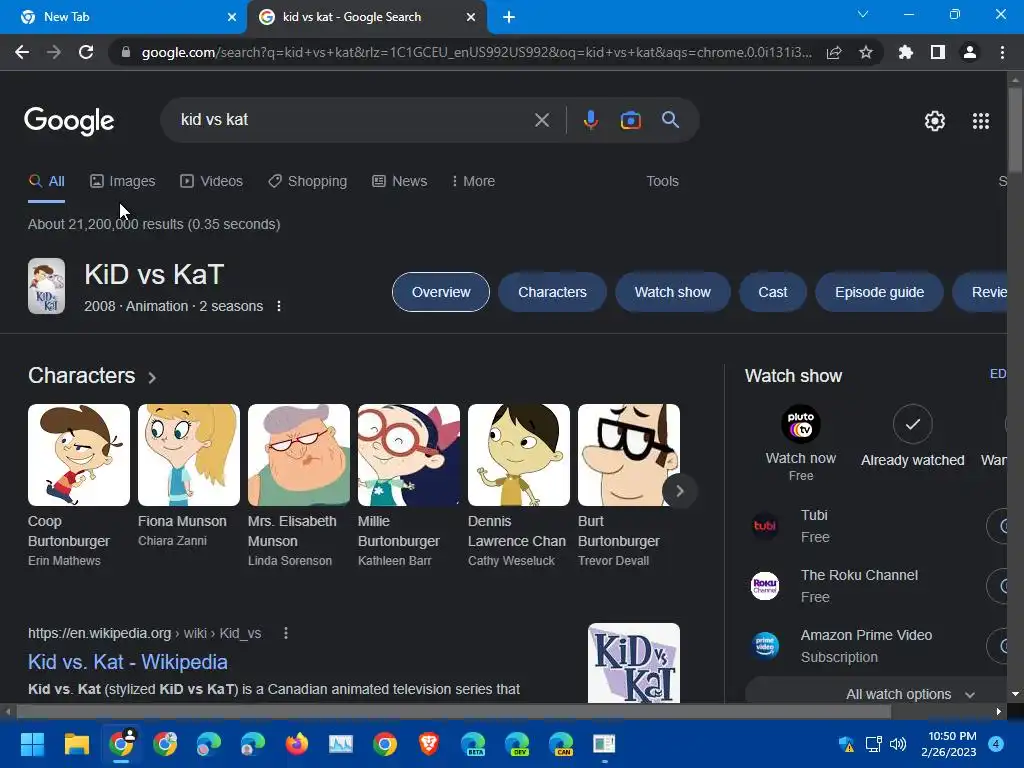Click the Google logo
This screenshot has width=1024, height=768.
[x=69, y=121]
